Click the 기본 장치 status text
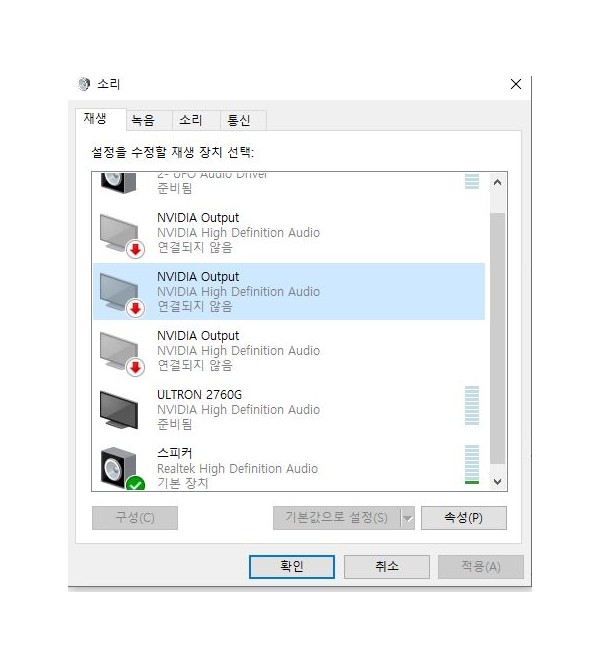 point(183,483)
